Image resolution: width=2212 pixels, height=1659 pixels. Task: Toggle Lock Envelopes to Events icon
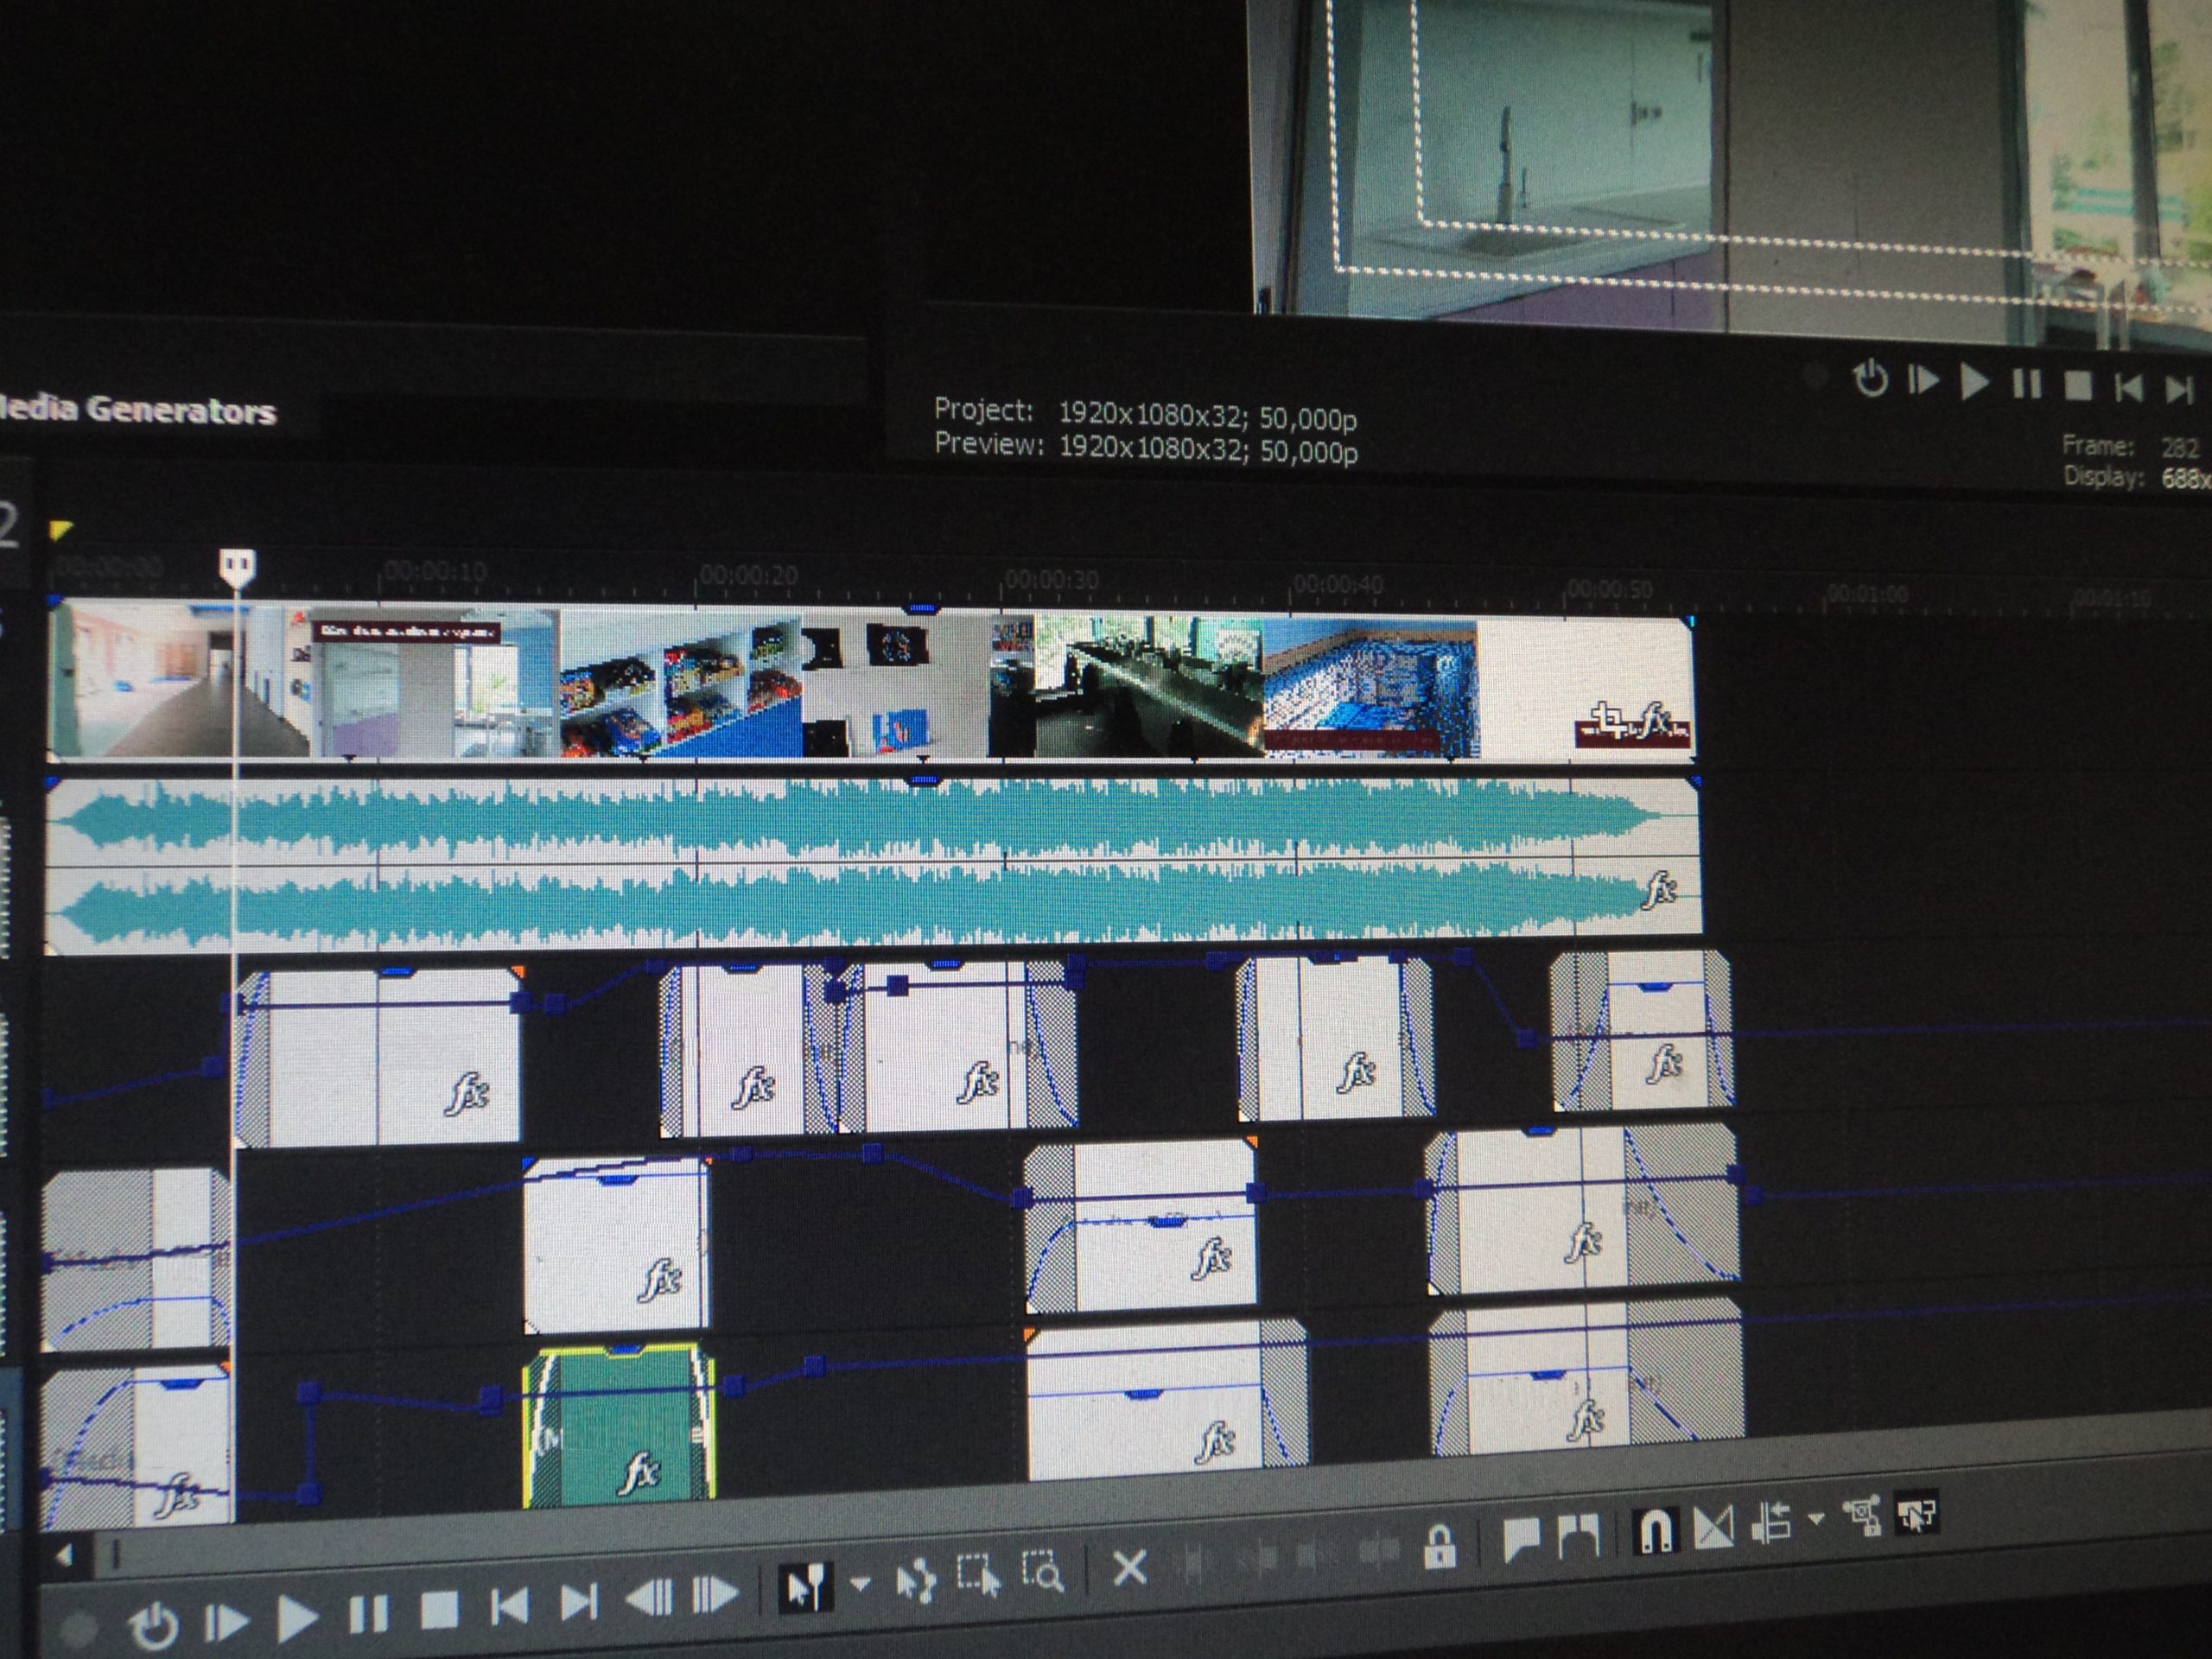coord(1863,1516)
